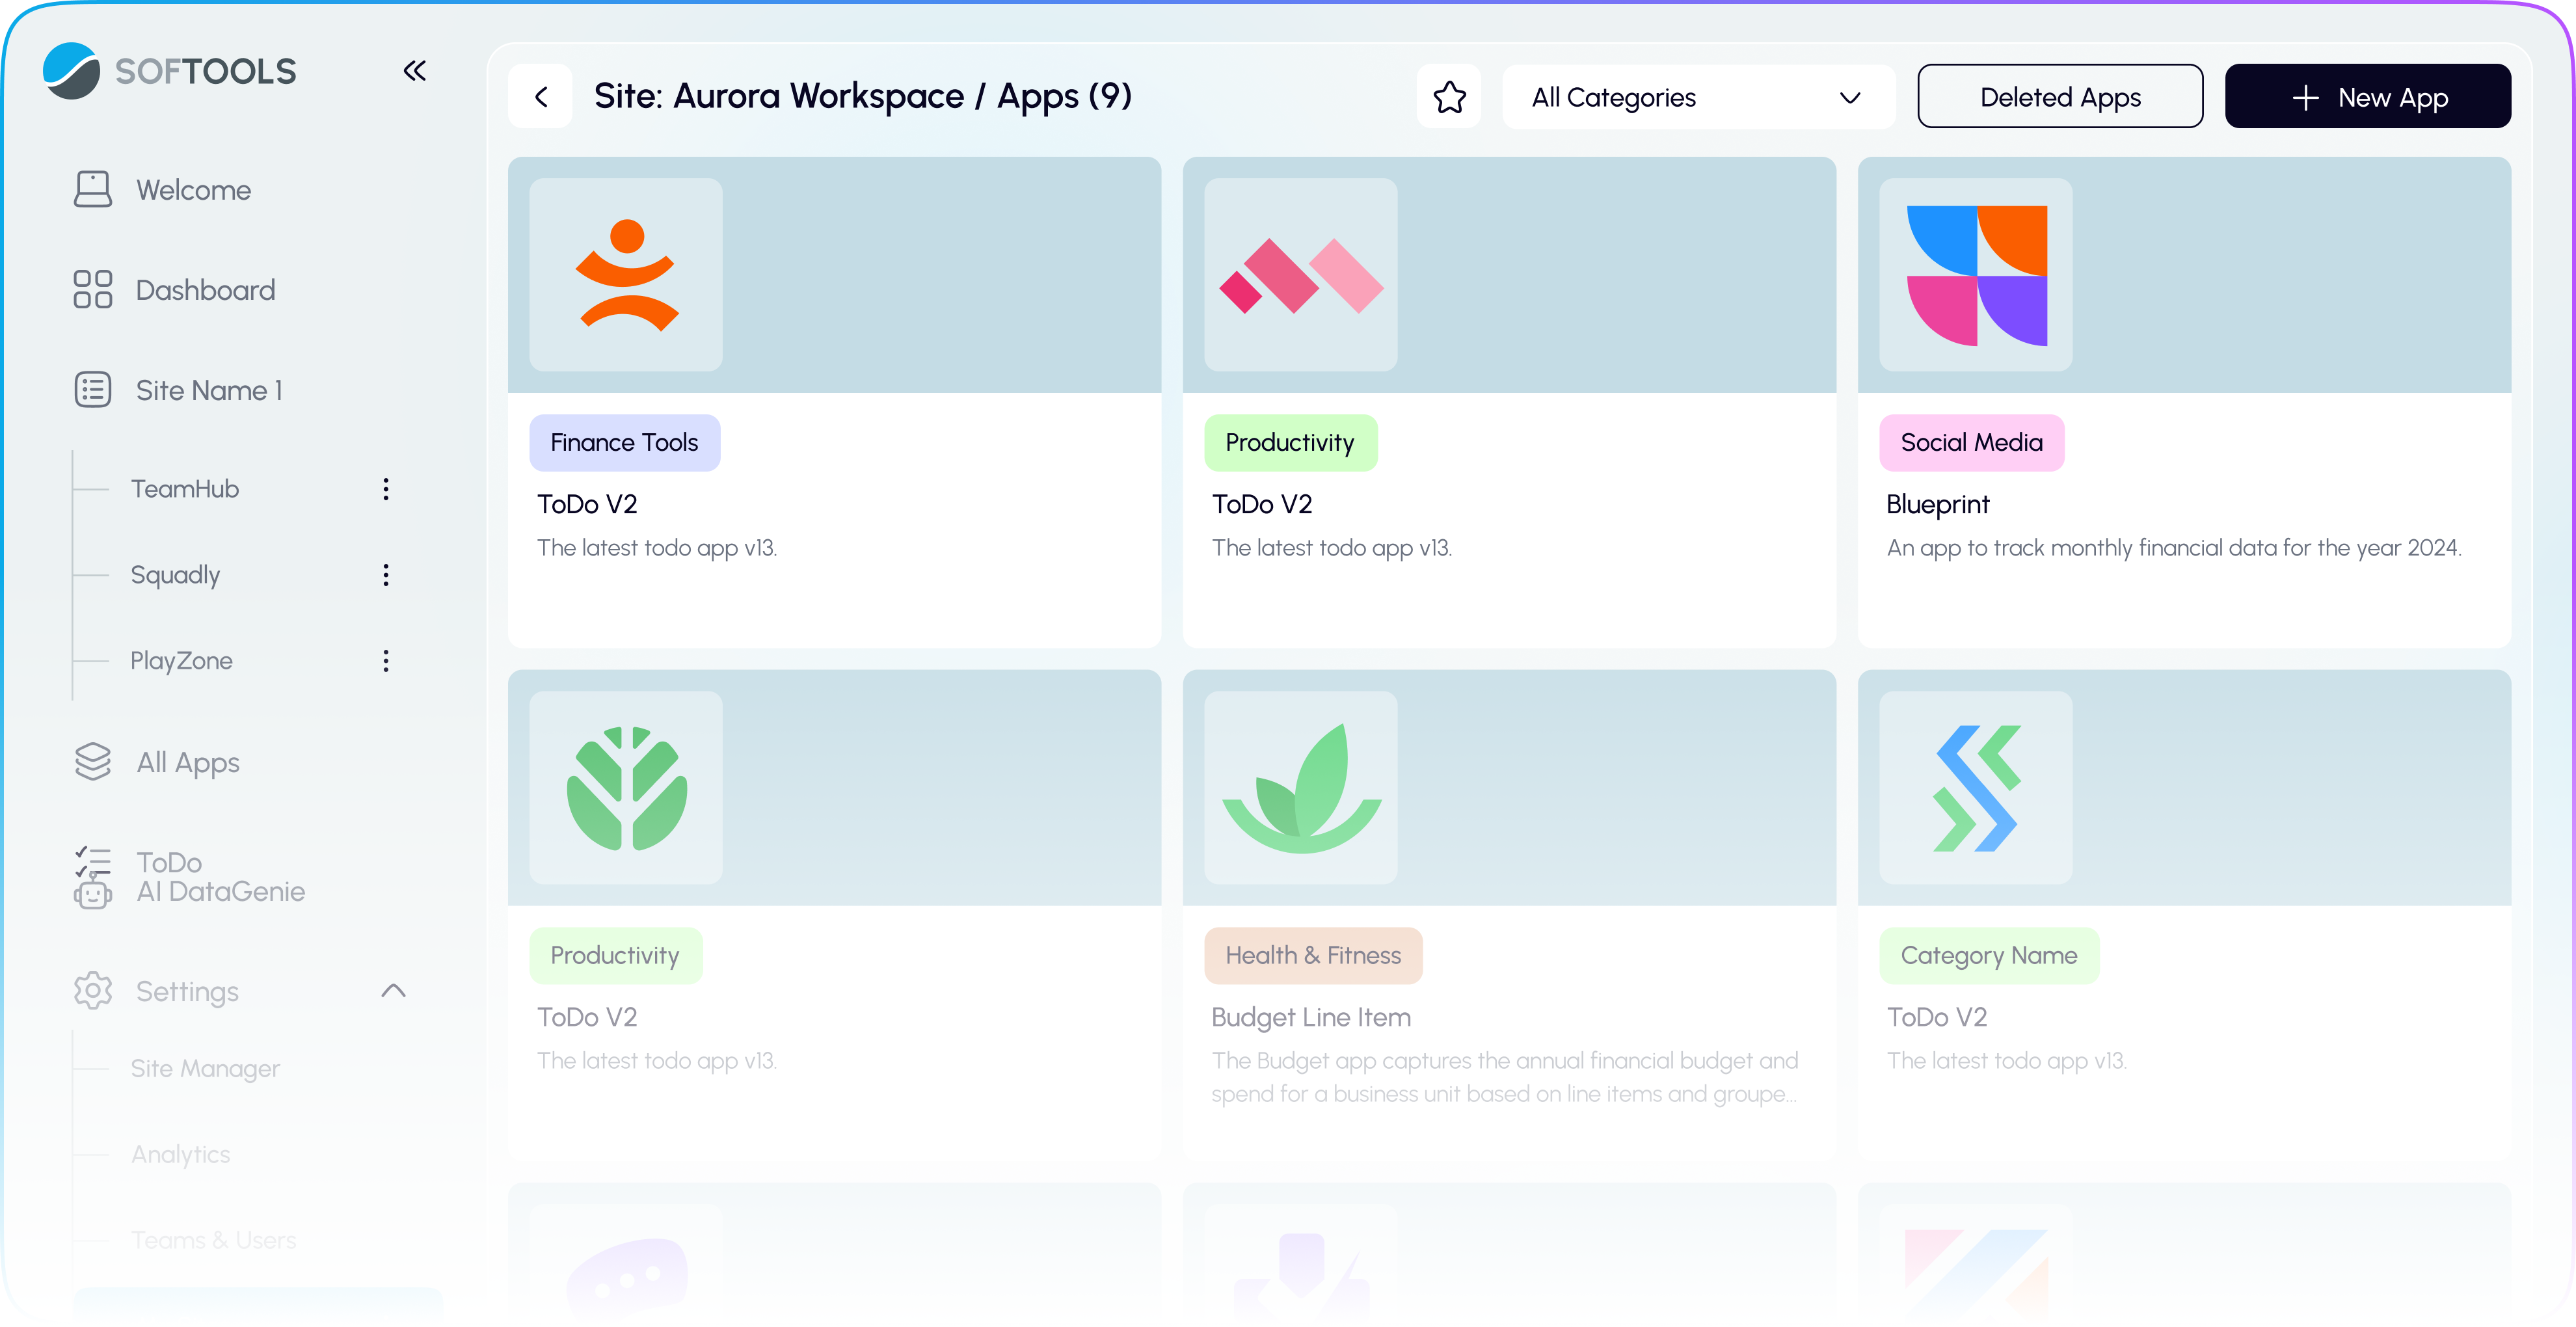Image resolution: width=2576 pixels, height=1327 pixels.
Task: Click the Site Name 1 list icon
Action: tap(93, 389)
